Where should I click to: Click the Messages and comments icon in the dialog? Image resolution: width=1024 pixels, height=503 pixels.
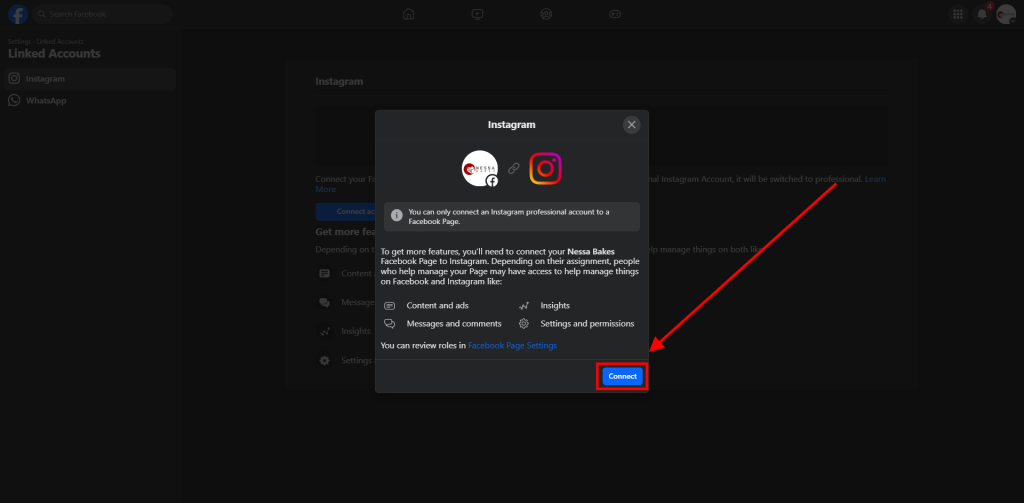[x=389, y=323]
